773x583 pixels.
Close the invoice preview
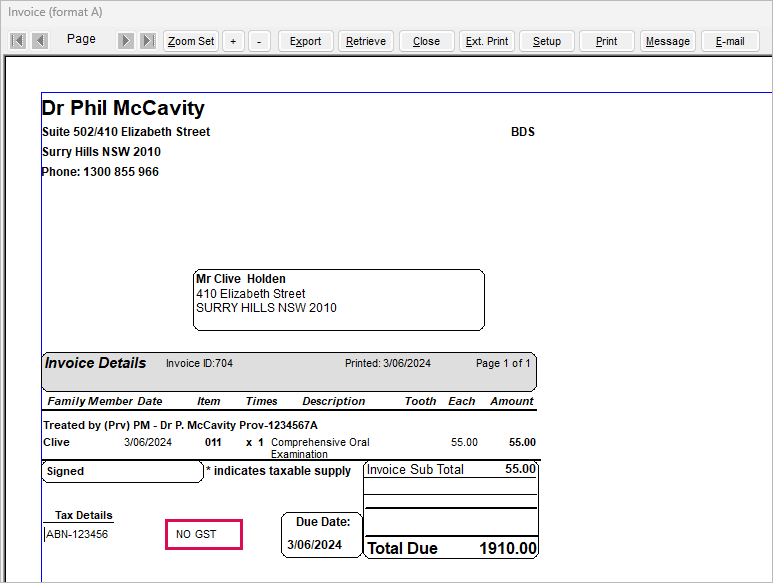(426, 41)
